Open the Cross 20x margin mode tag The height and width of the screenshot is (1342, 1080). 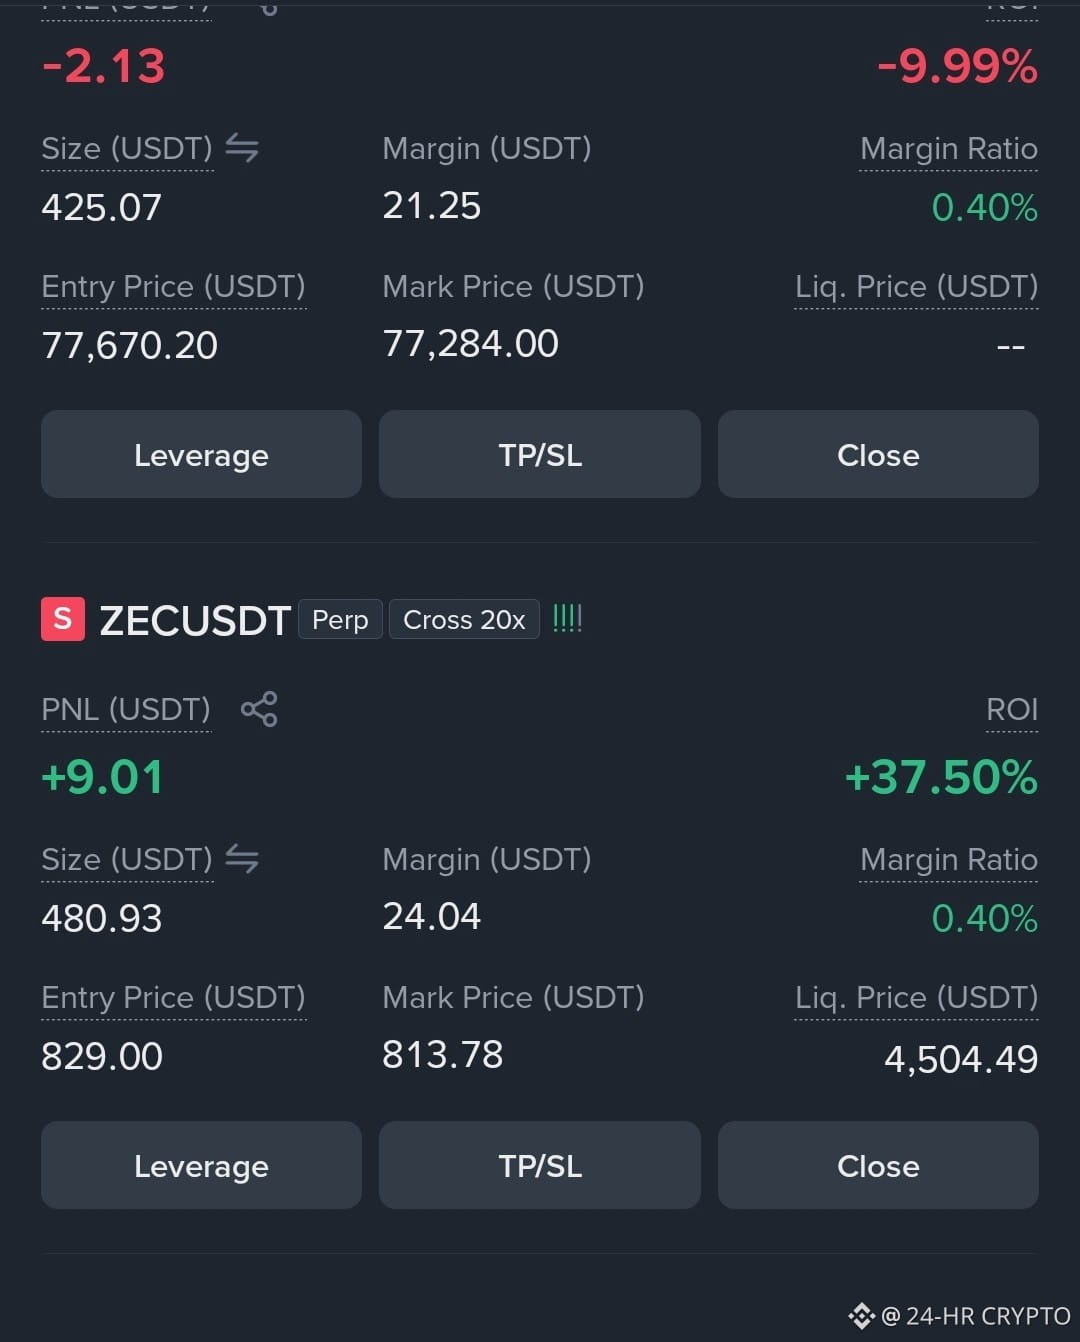pyautogui.click(x=464, y=619)
